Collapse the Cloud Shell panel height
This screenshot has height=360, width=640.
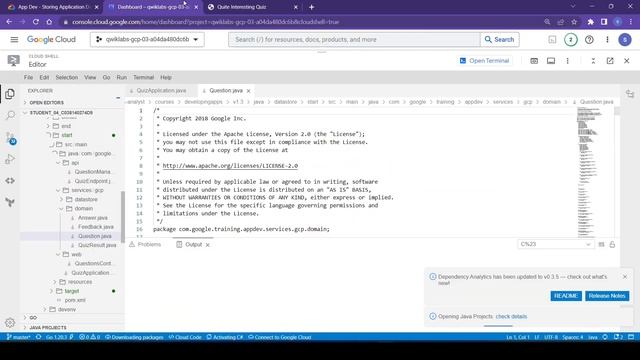coord(593,61)
